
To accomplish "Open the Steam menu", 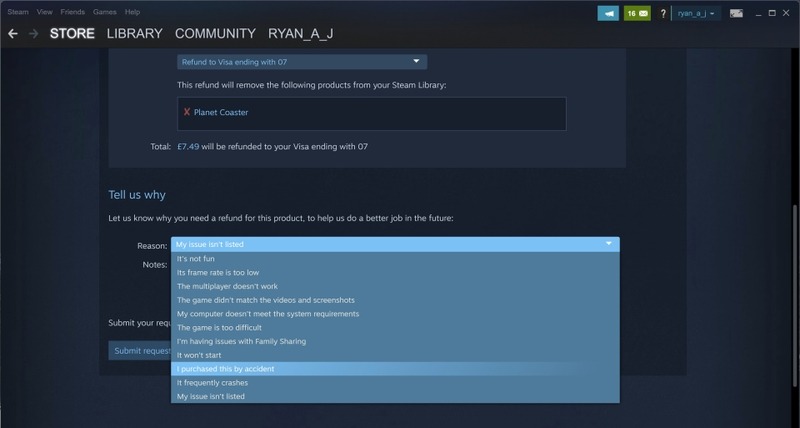I will coord(18,12).
